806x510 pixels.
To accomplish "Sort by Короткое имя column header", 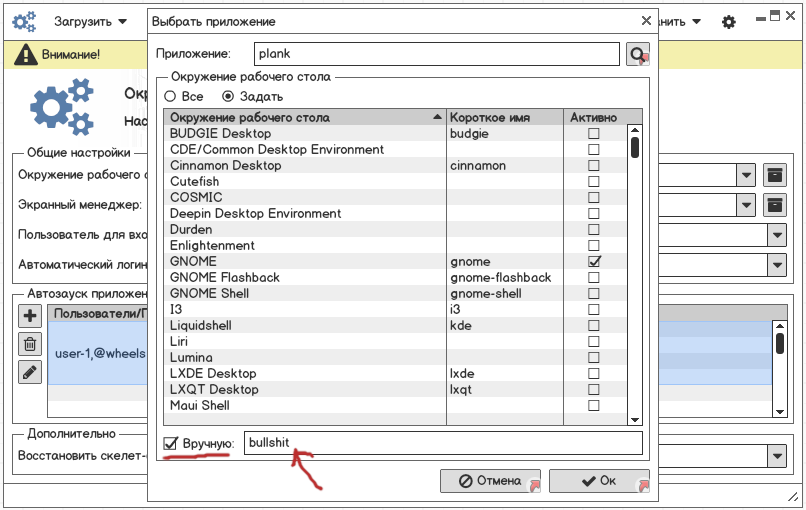I will click(x=505, y=117).
